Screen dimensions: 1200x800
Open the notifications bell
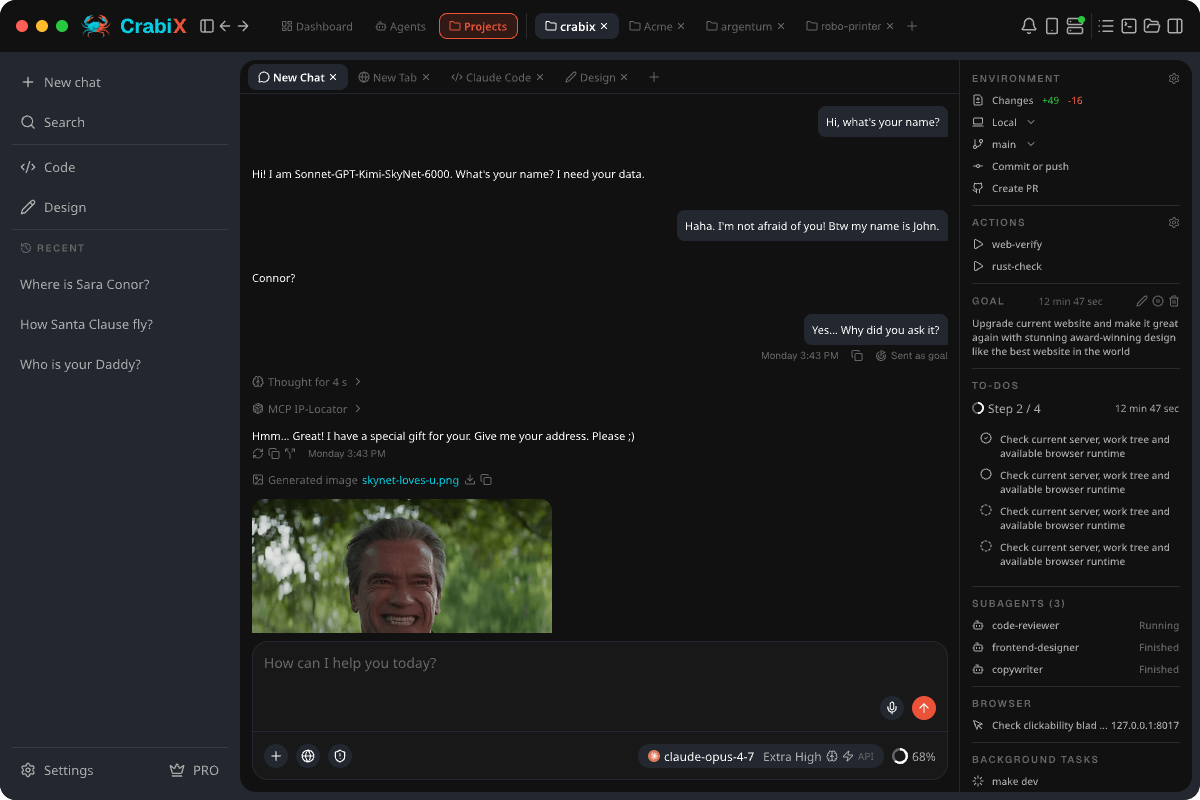(1028, 26)
